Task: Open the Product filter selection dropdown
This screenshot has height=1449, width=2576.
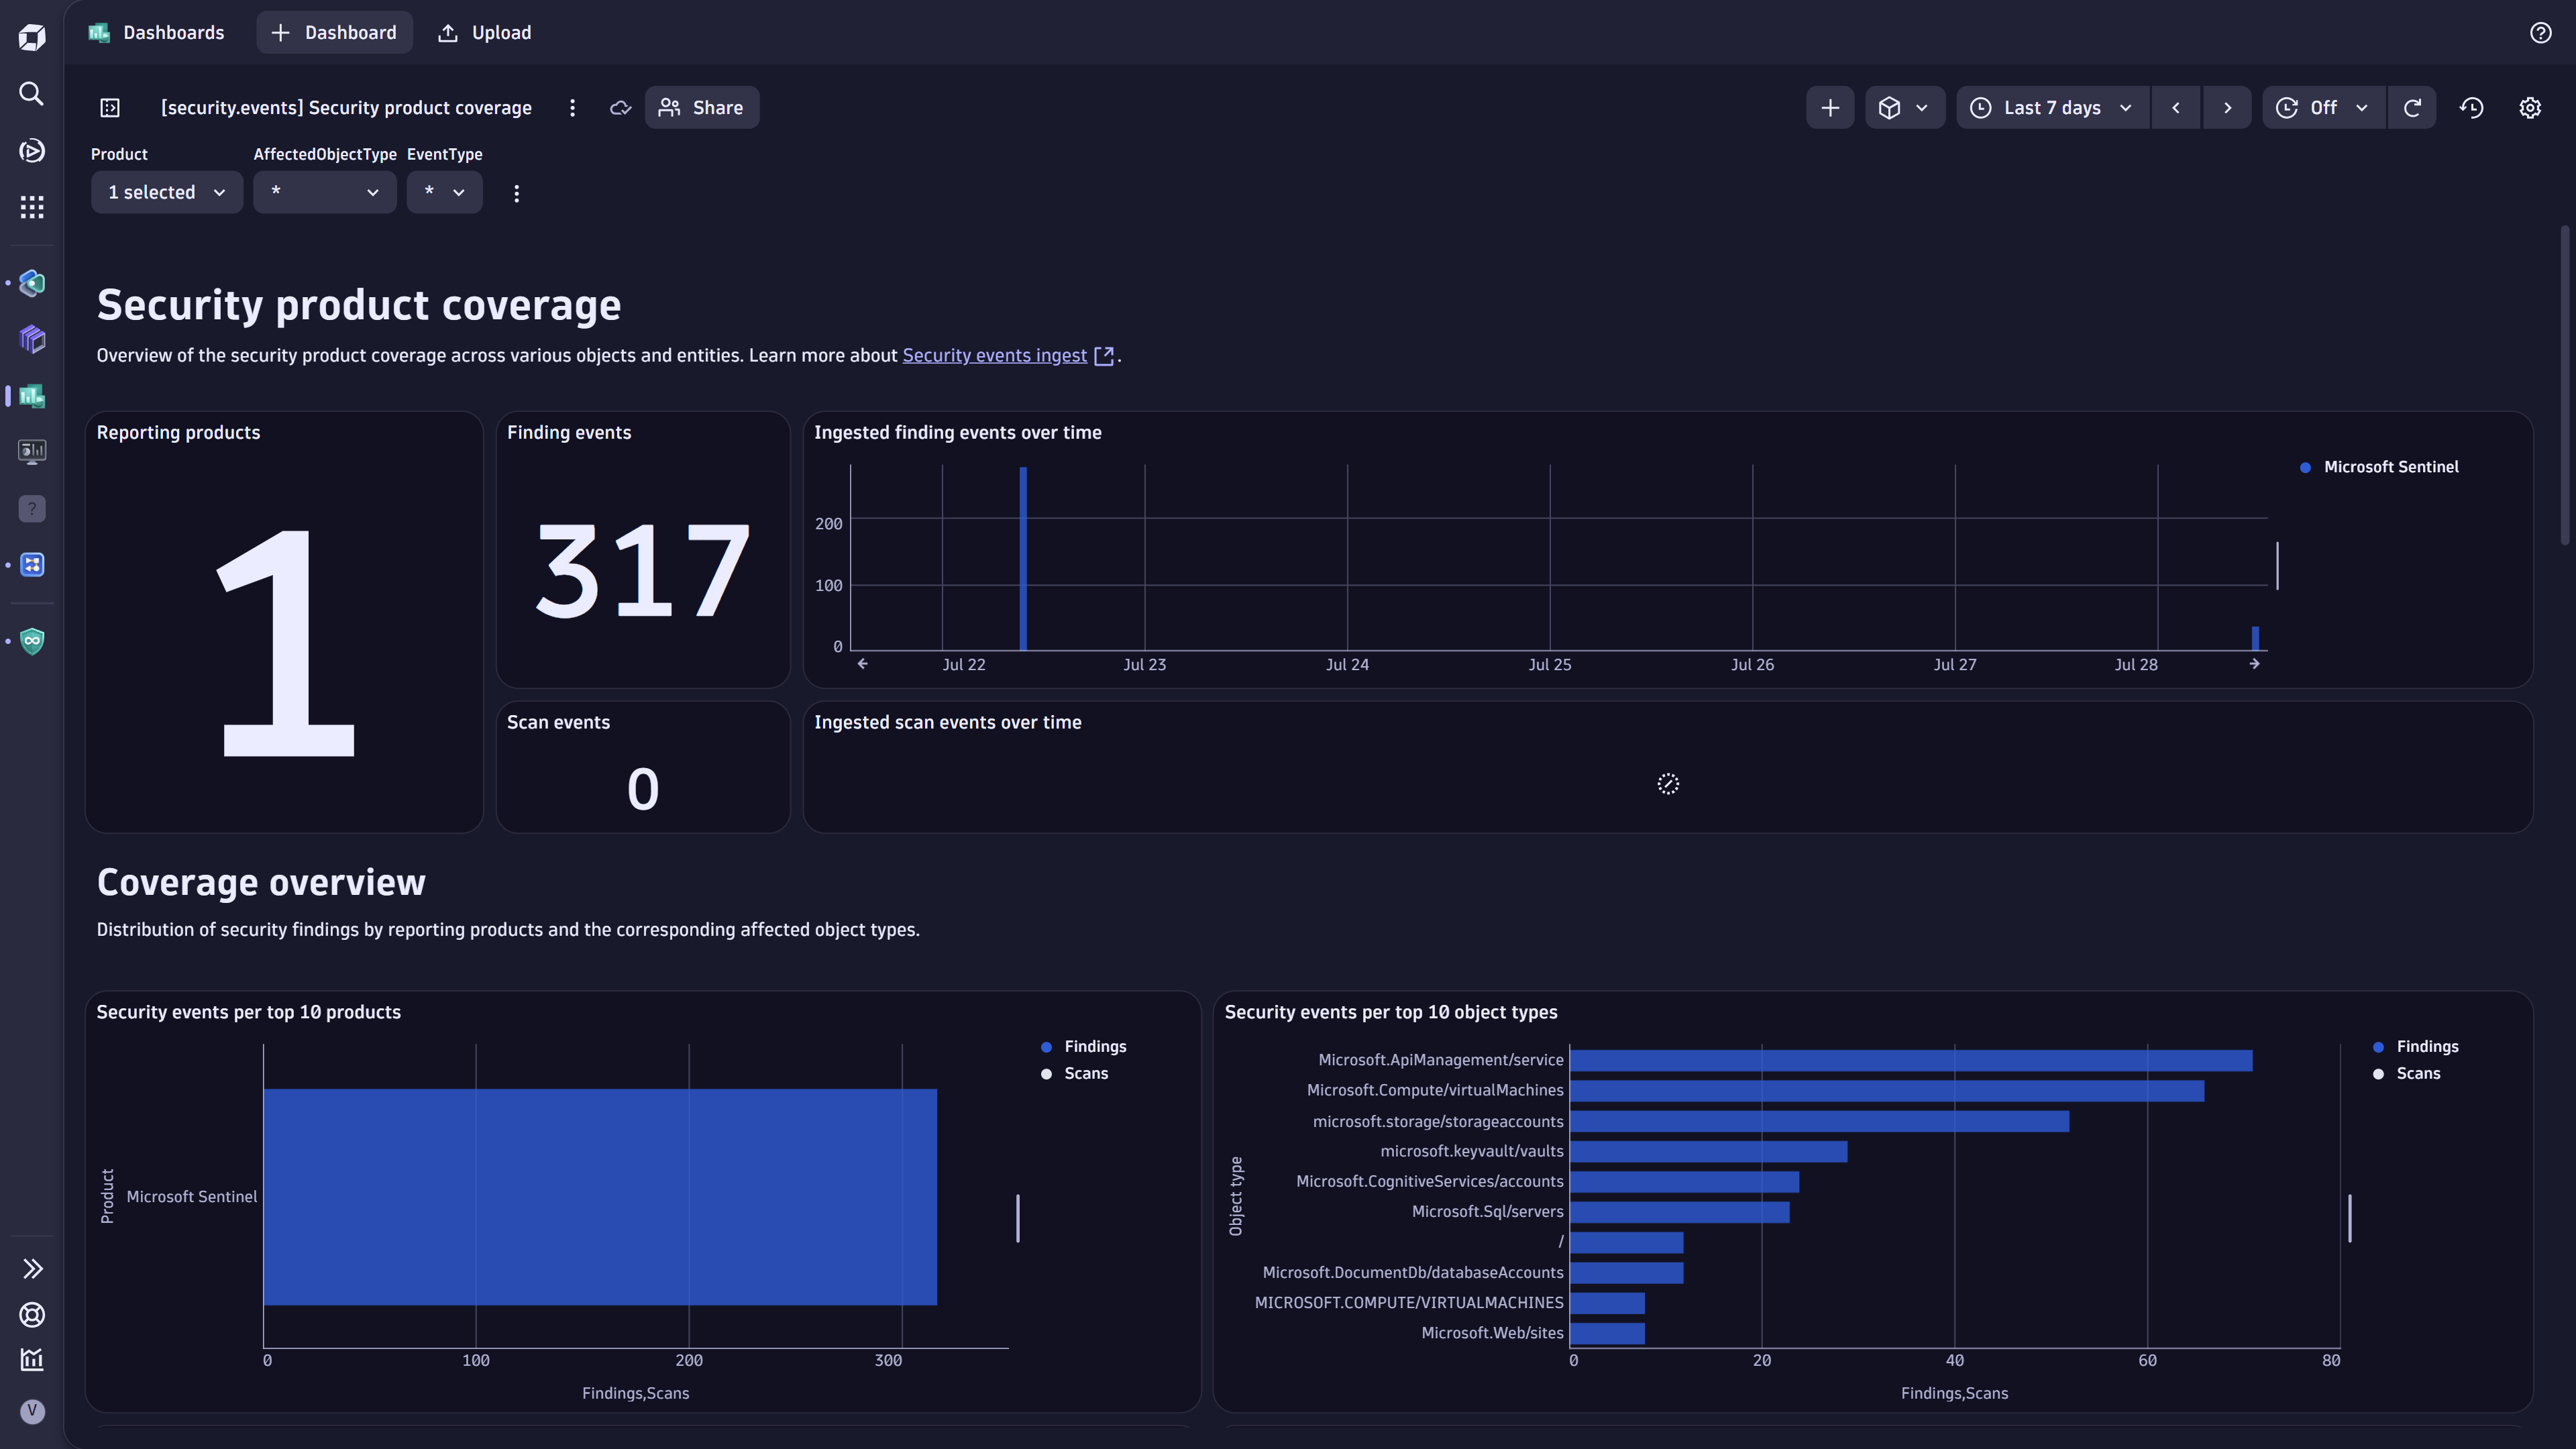Action: click(x=166, y=192)
